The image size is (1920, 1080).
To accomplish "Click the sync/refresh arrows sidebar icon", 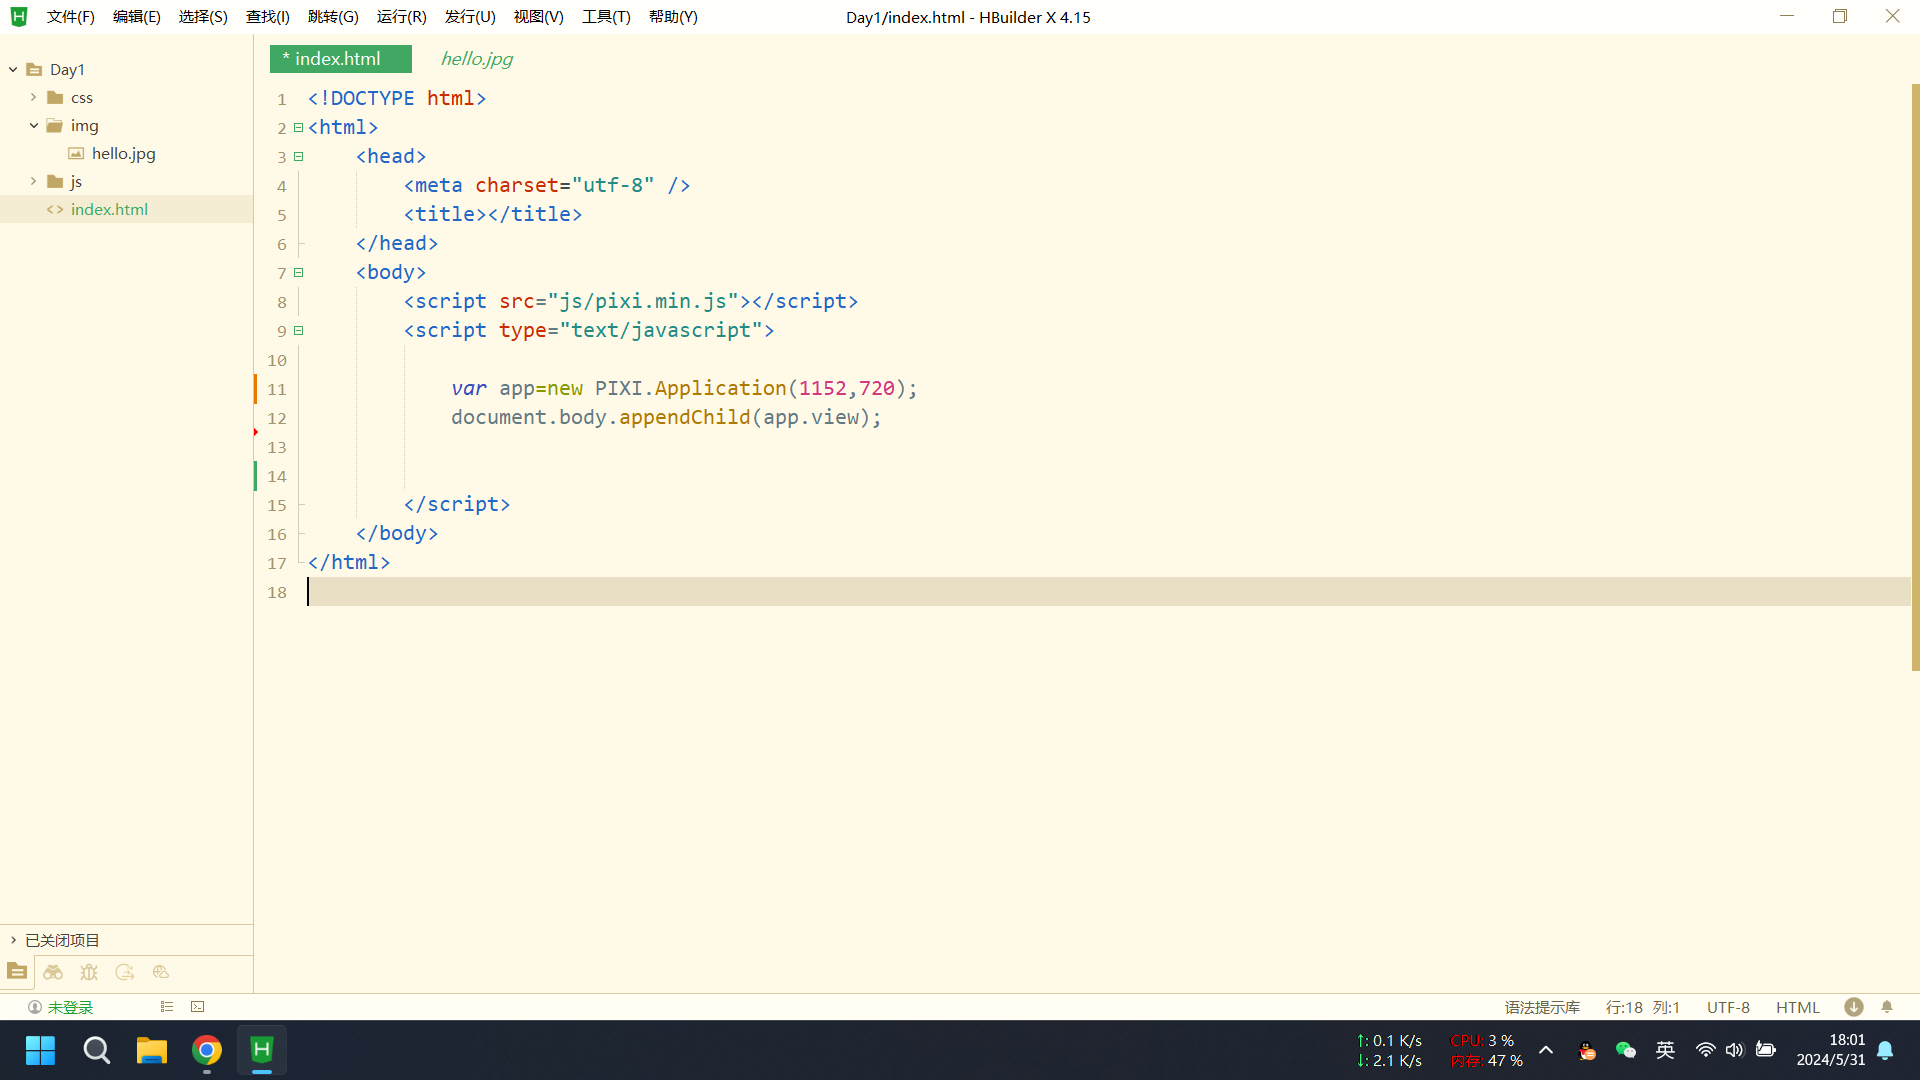I will [125, 972].
